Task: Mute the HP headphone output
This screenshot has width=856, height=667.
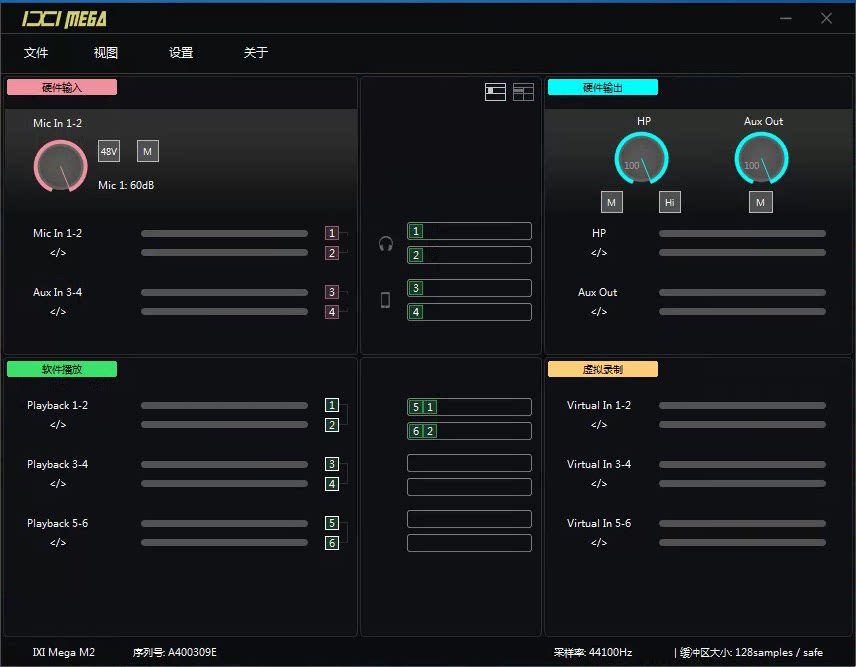Action: tap(611, 203)
